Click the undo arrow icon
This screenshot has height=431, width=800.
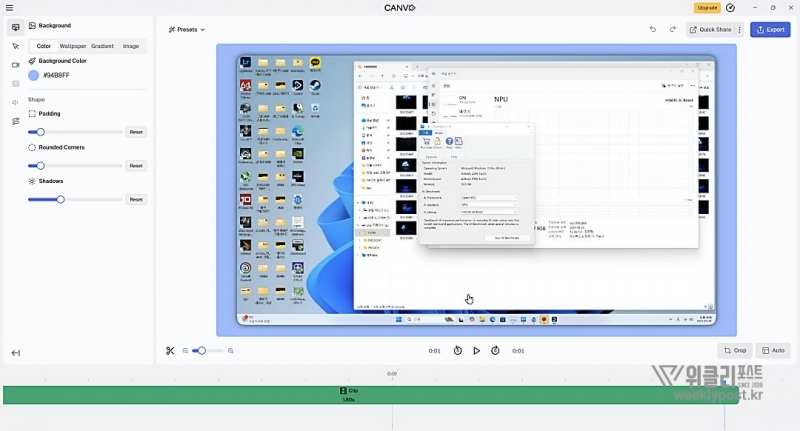click(653, 30)
